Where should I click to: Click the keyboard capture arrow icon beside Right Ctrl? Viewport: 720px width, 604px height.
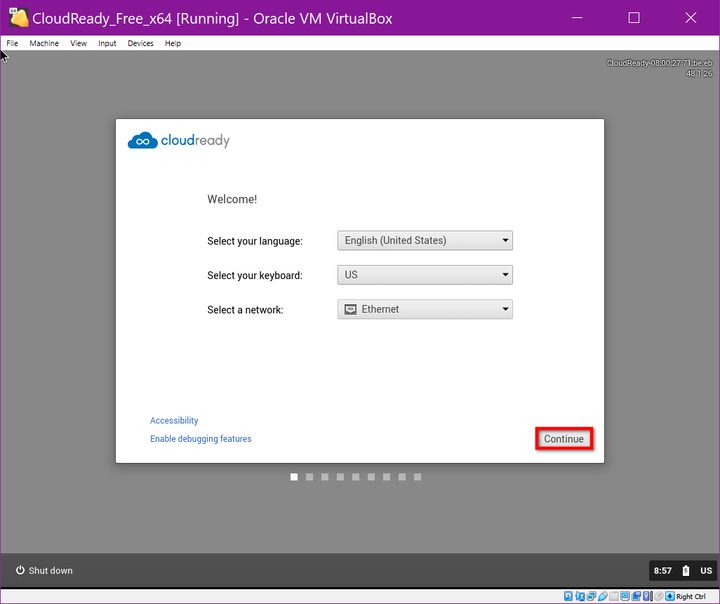[670, 596]
